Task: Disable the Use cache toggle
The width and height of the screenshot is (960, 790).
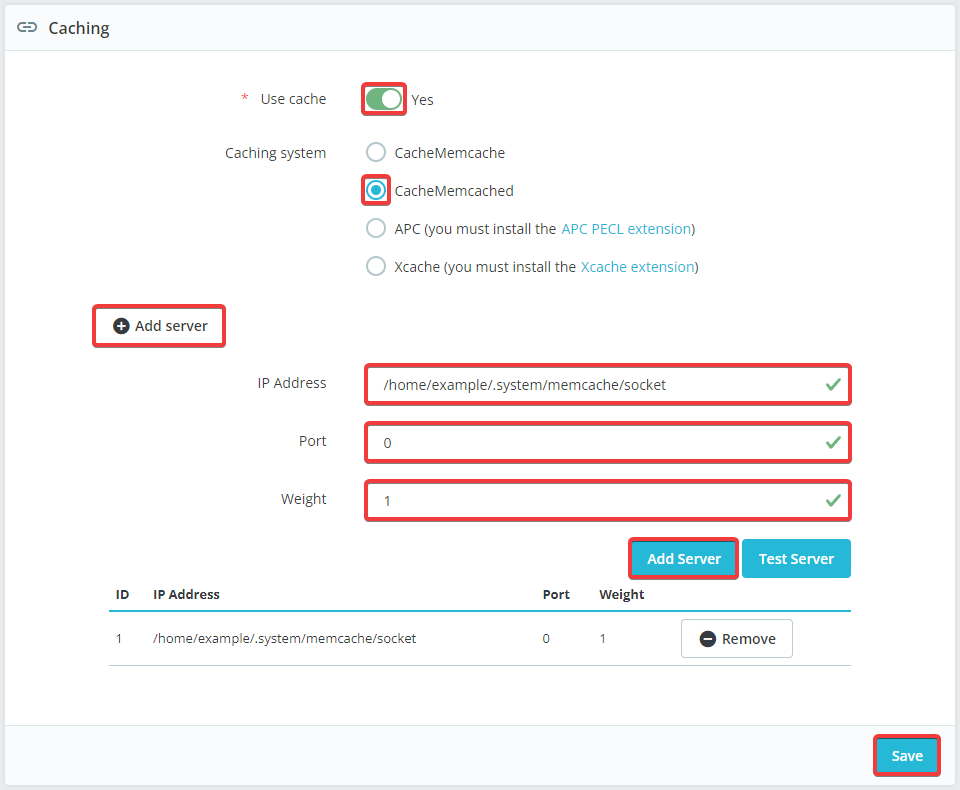Action: pyautogui.click(x=384, y=99)
